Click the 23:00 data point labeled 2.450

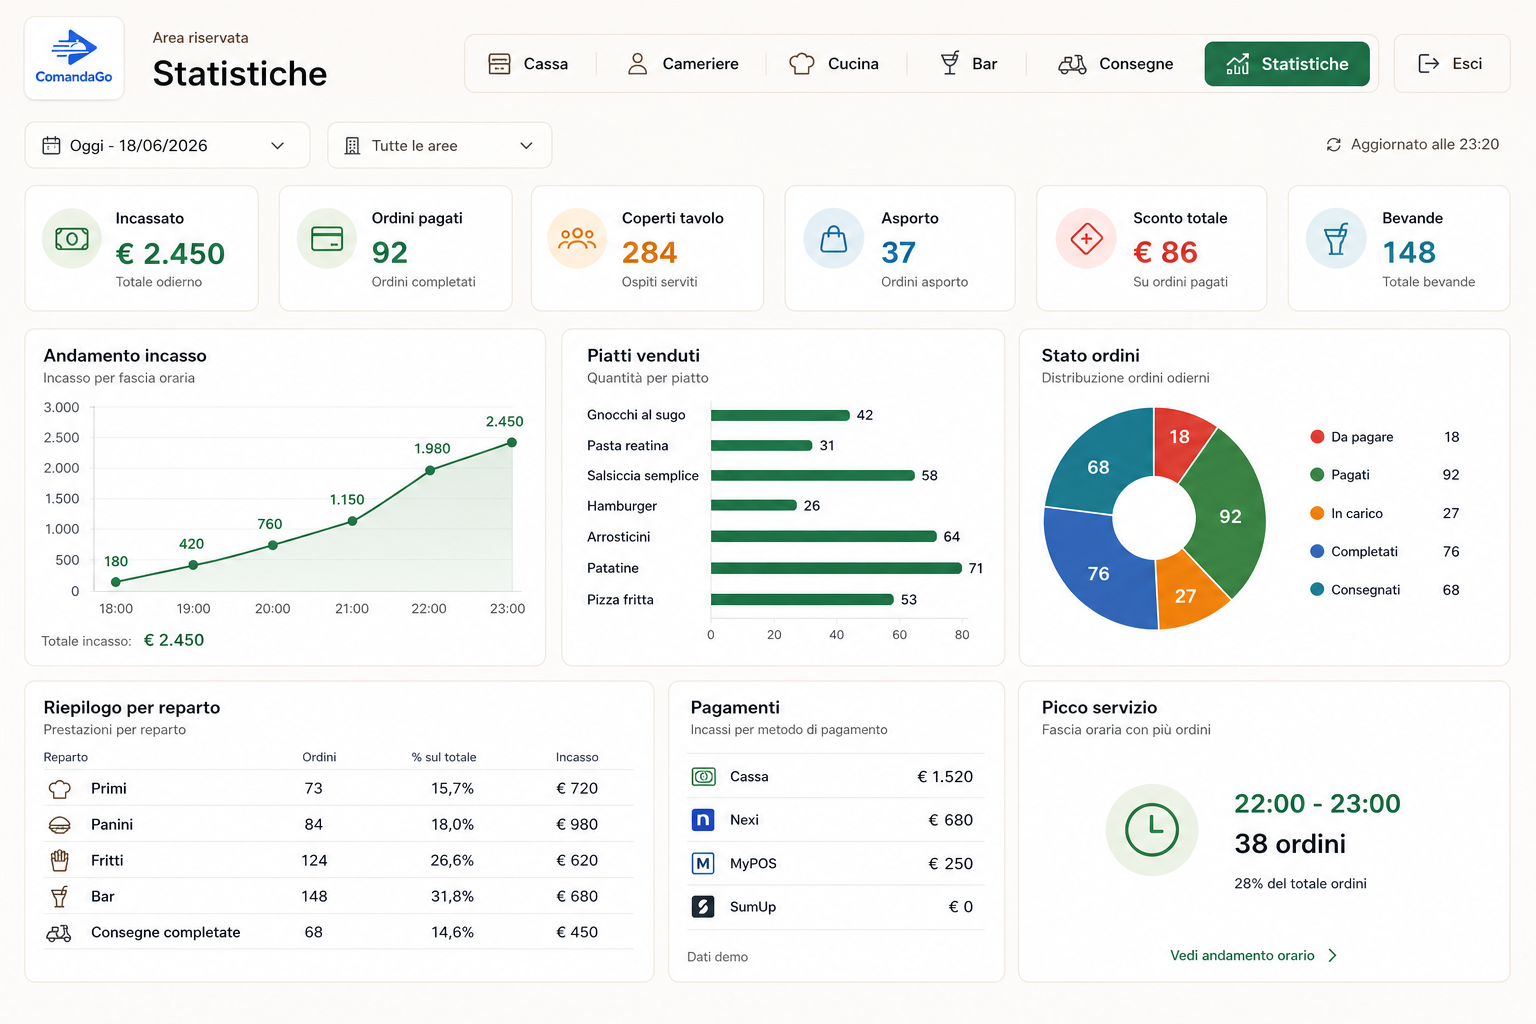point(512,443)
